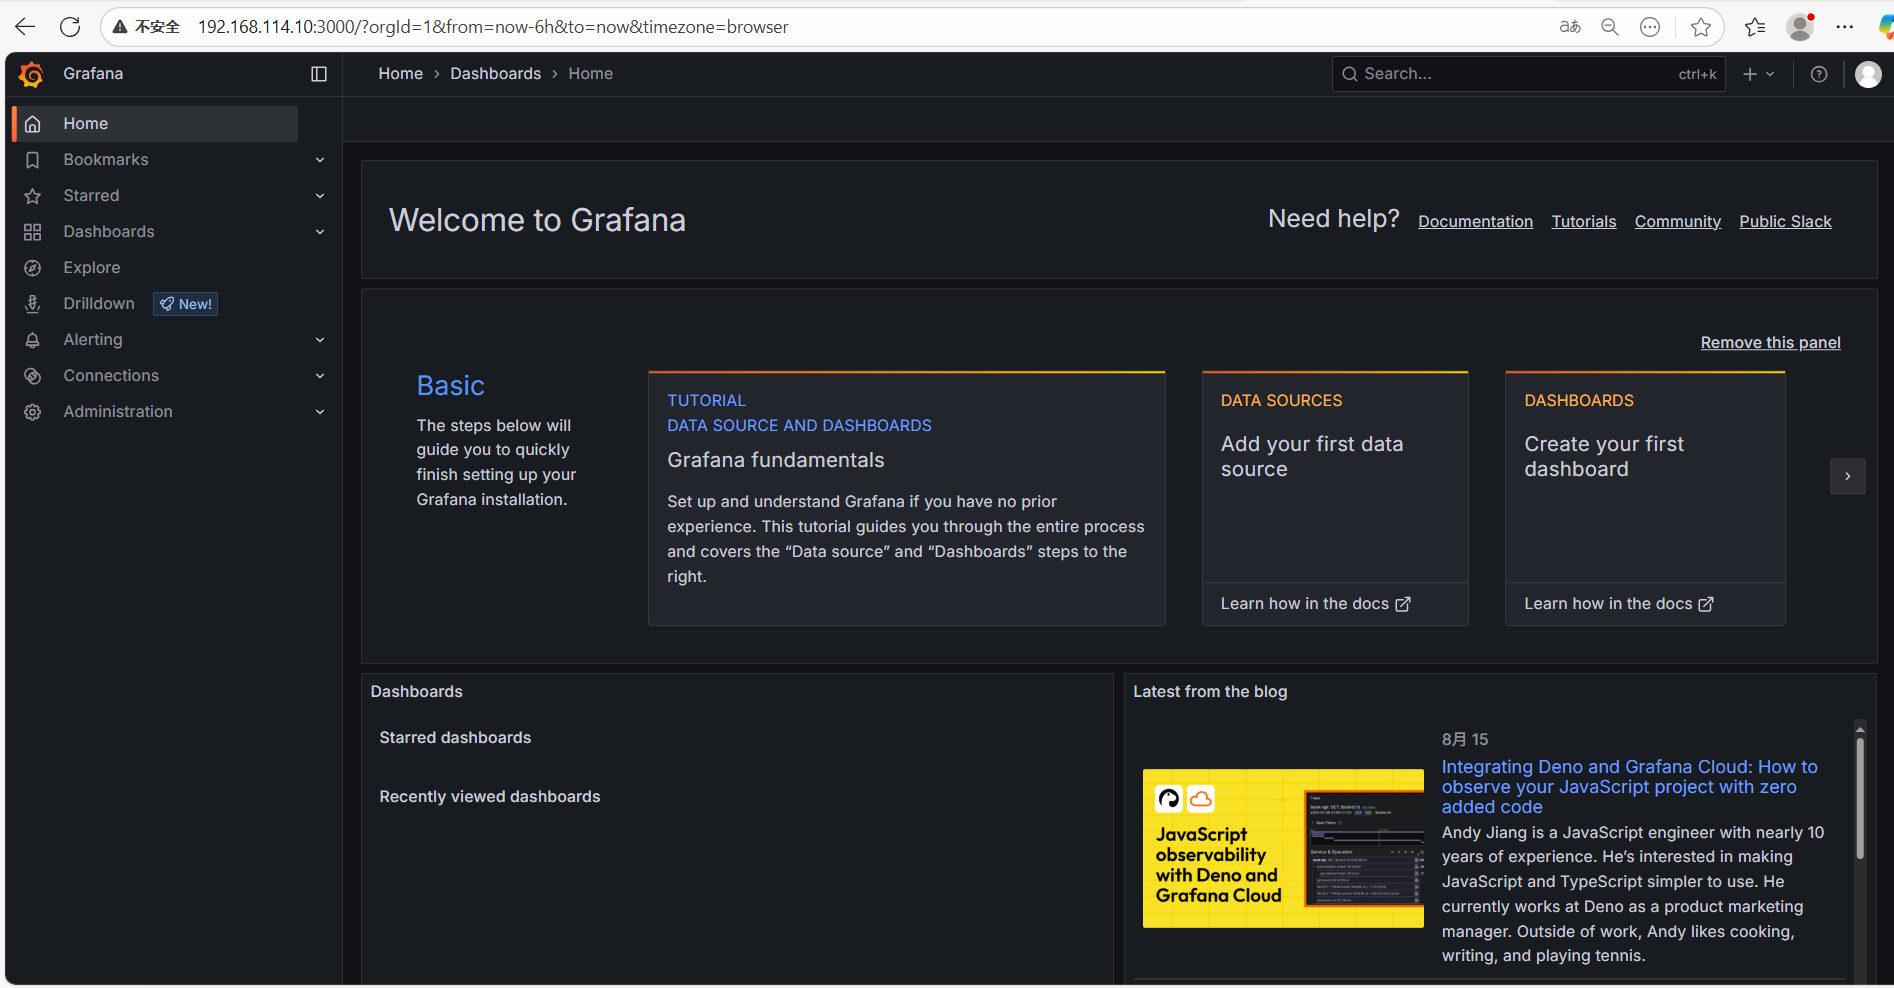
Task: Click the browser favorites list icon
Action: click(x=1755, y=27)
